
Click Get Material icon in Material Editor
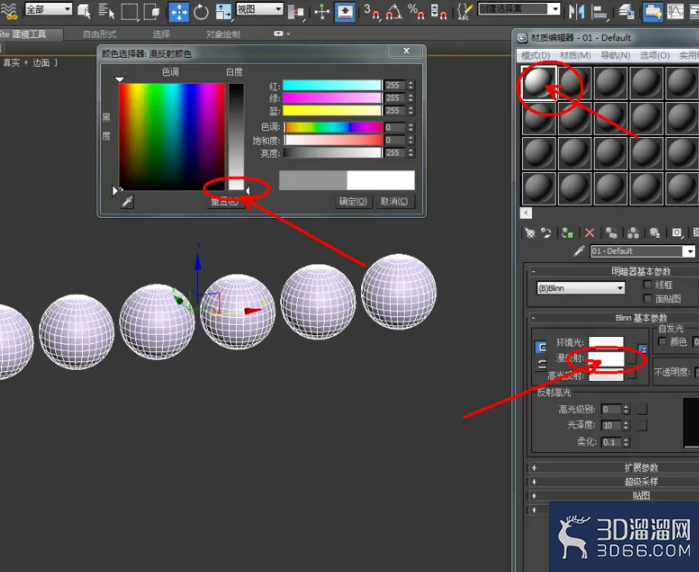[530, 233]
